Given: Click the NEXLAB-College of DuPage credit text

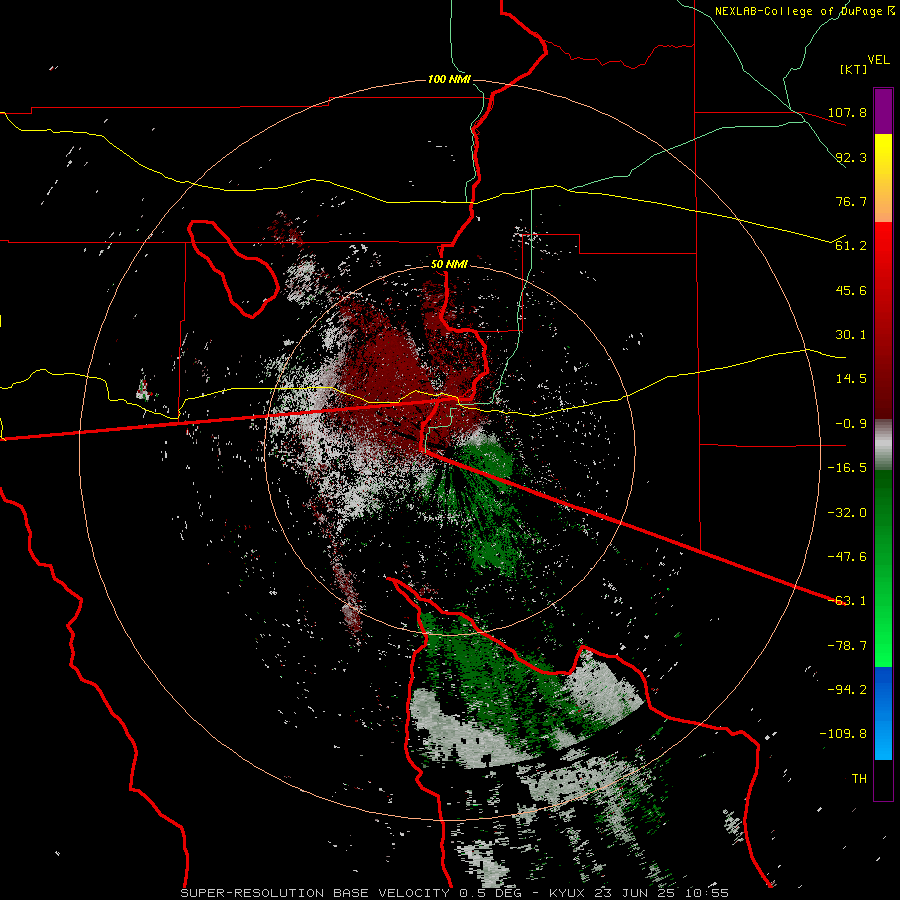Looking at the screenshot, I should tap(798, 11).
